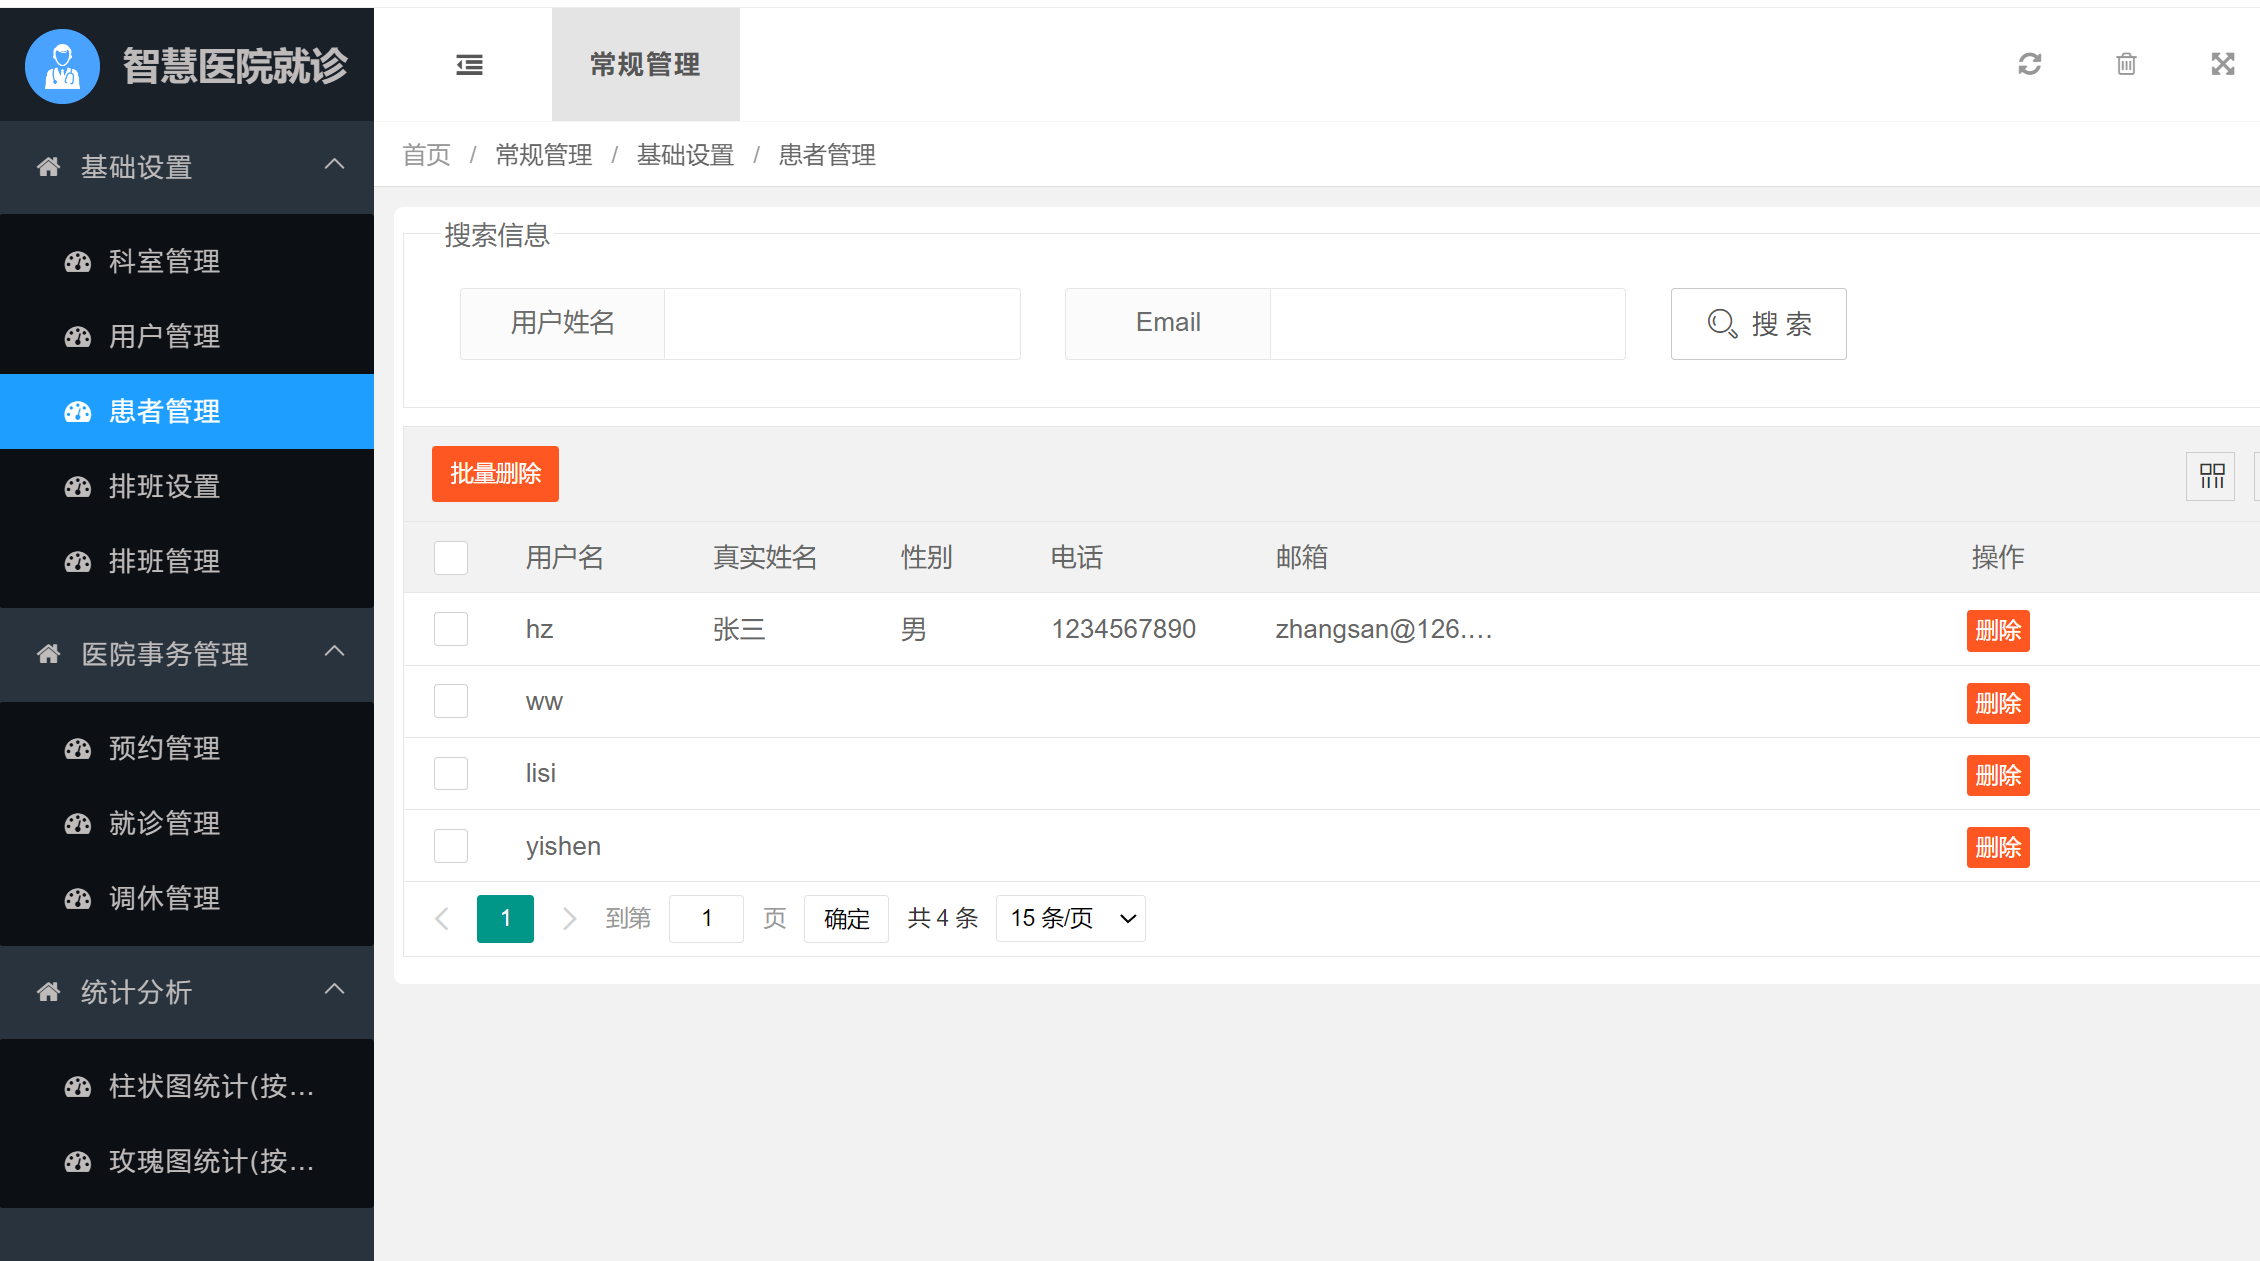Screen dimensions: 2260x1261
Task: Click the trash icon in top toolbar
Action: coord(2126,64)
